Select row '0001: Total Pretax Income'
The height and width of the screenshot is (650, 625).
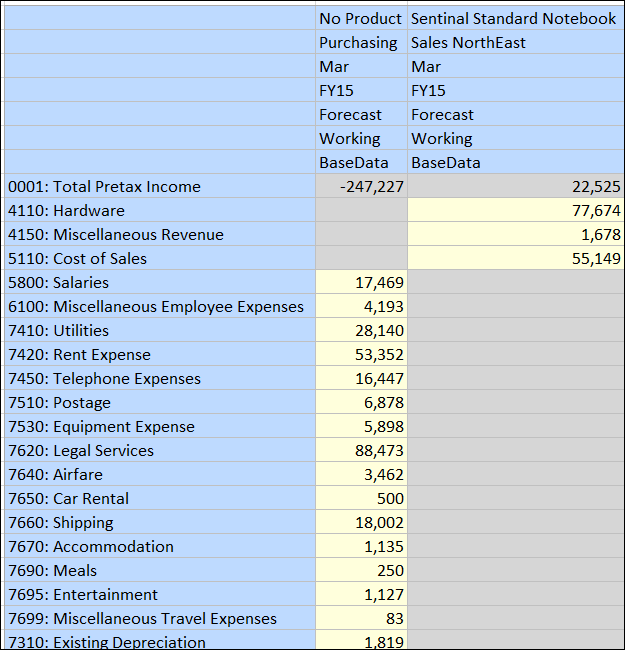tap(160, 187)
